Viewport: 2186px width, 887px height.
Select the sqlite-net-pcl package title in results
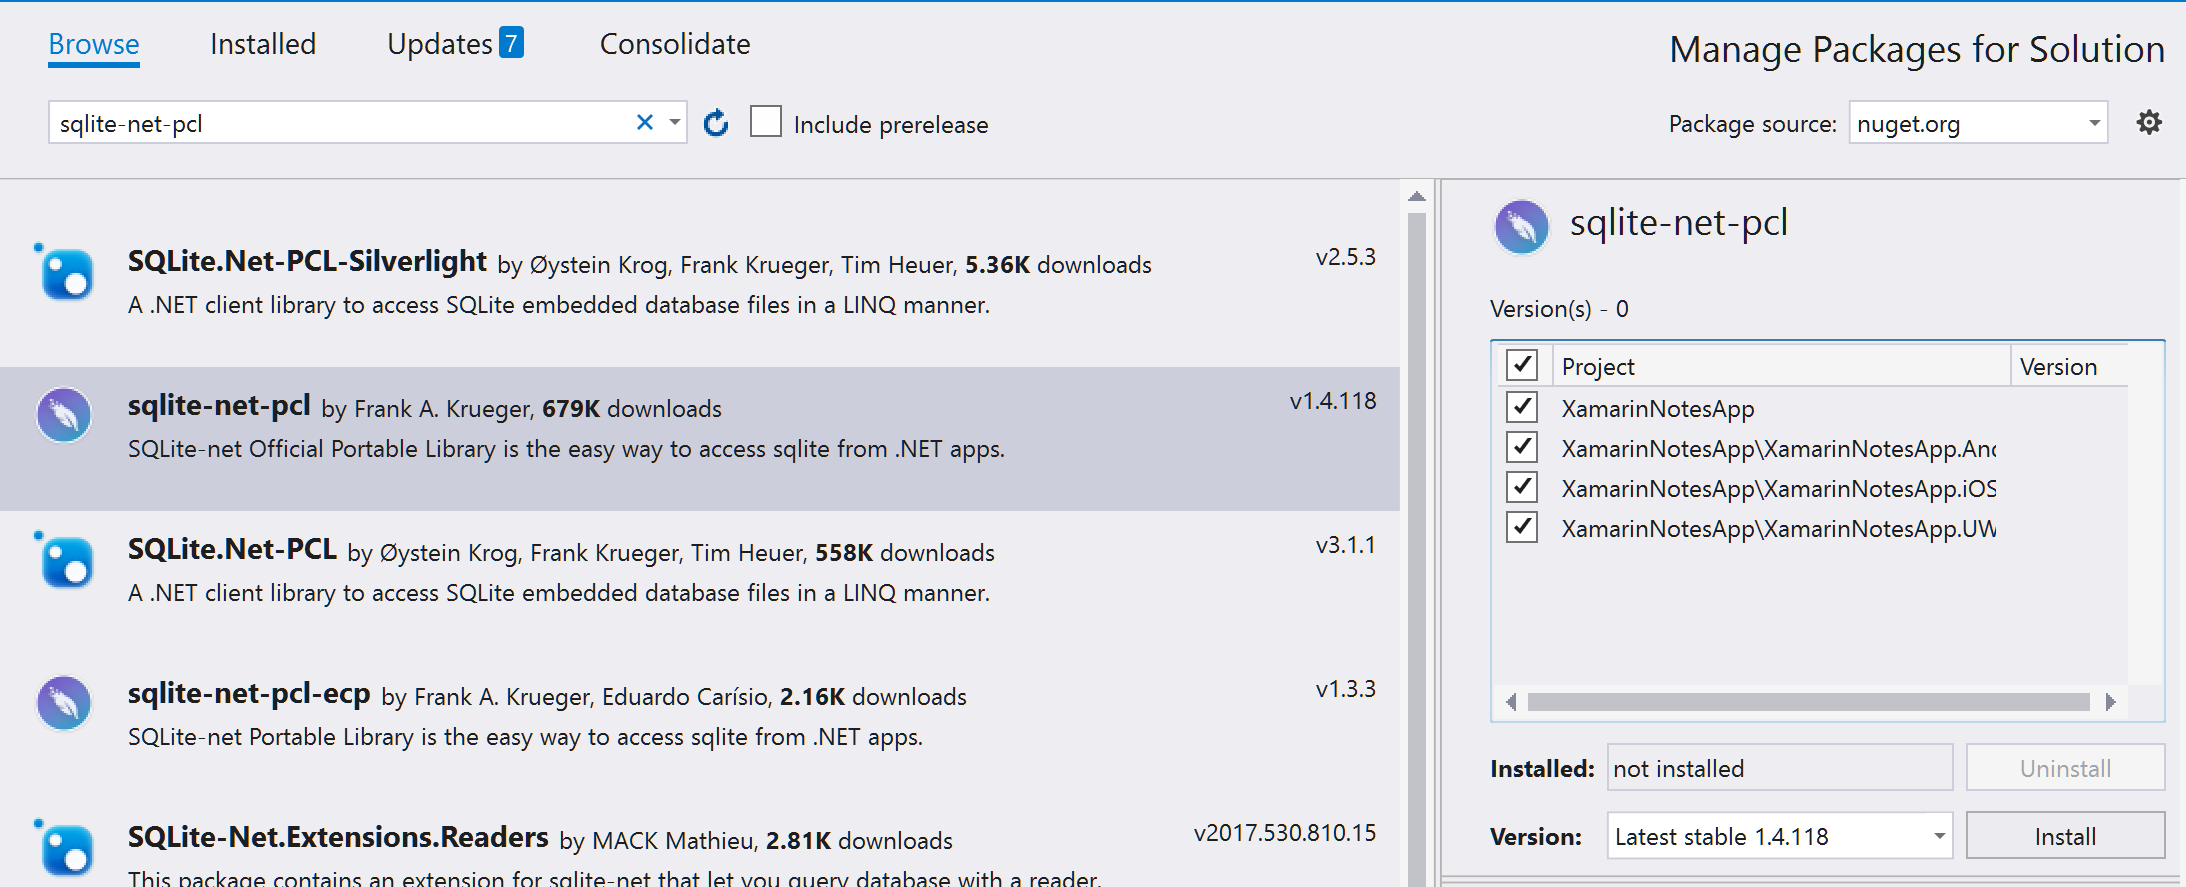(x=219, y=405)
